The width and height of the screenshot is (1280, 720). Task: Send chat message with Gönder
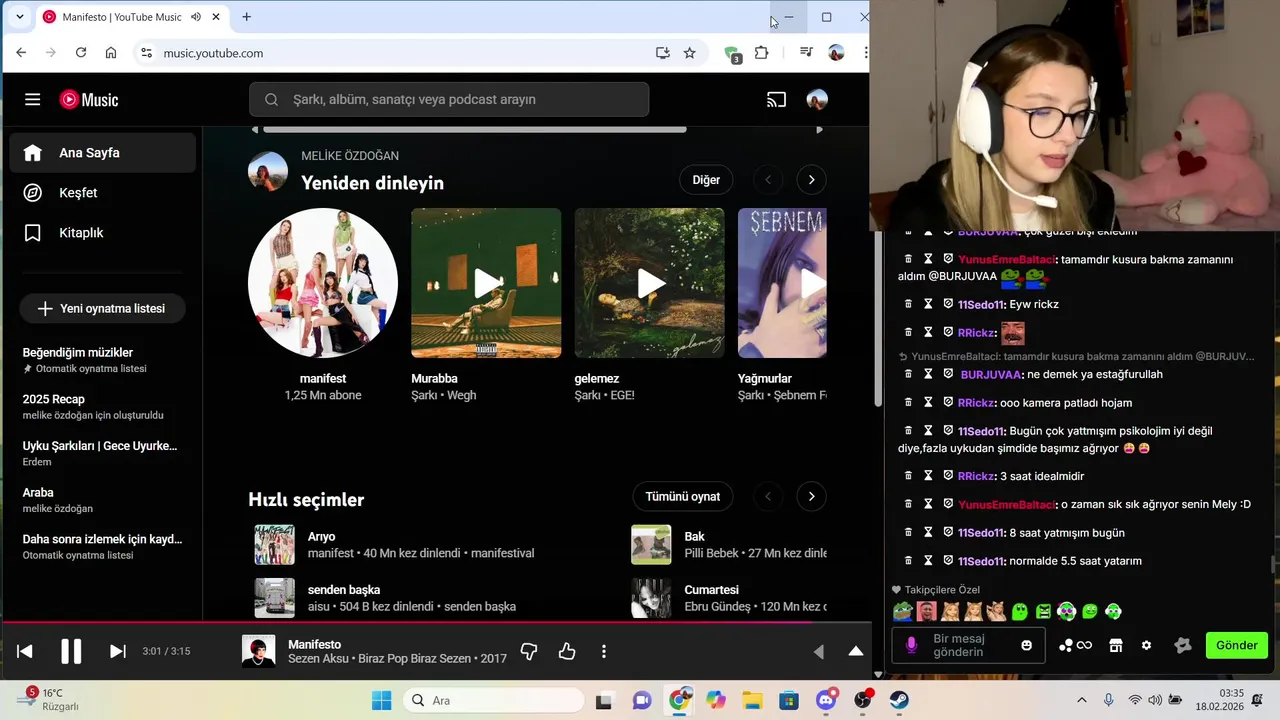pos(1237,645)
